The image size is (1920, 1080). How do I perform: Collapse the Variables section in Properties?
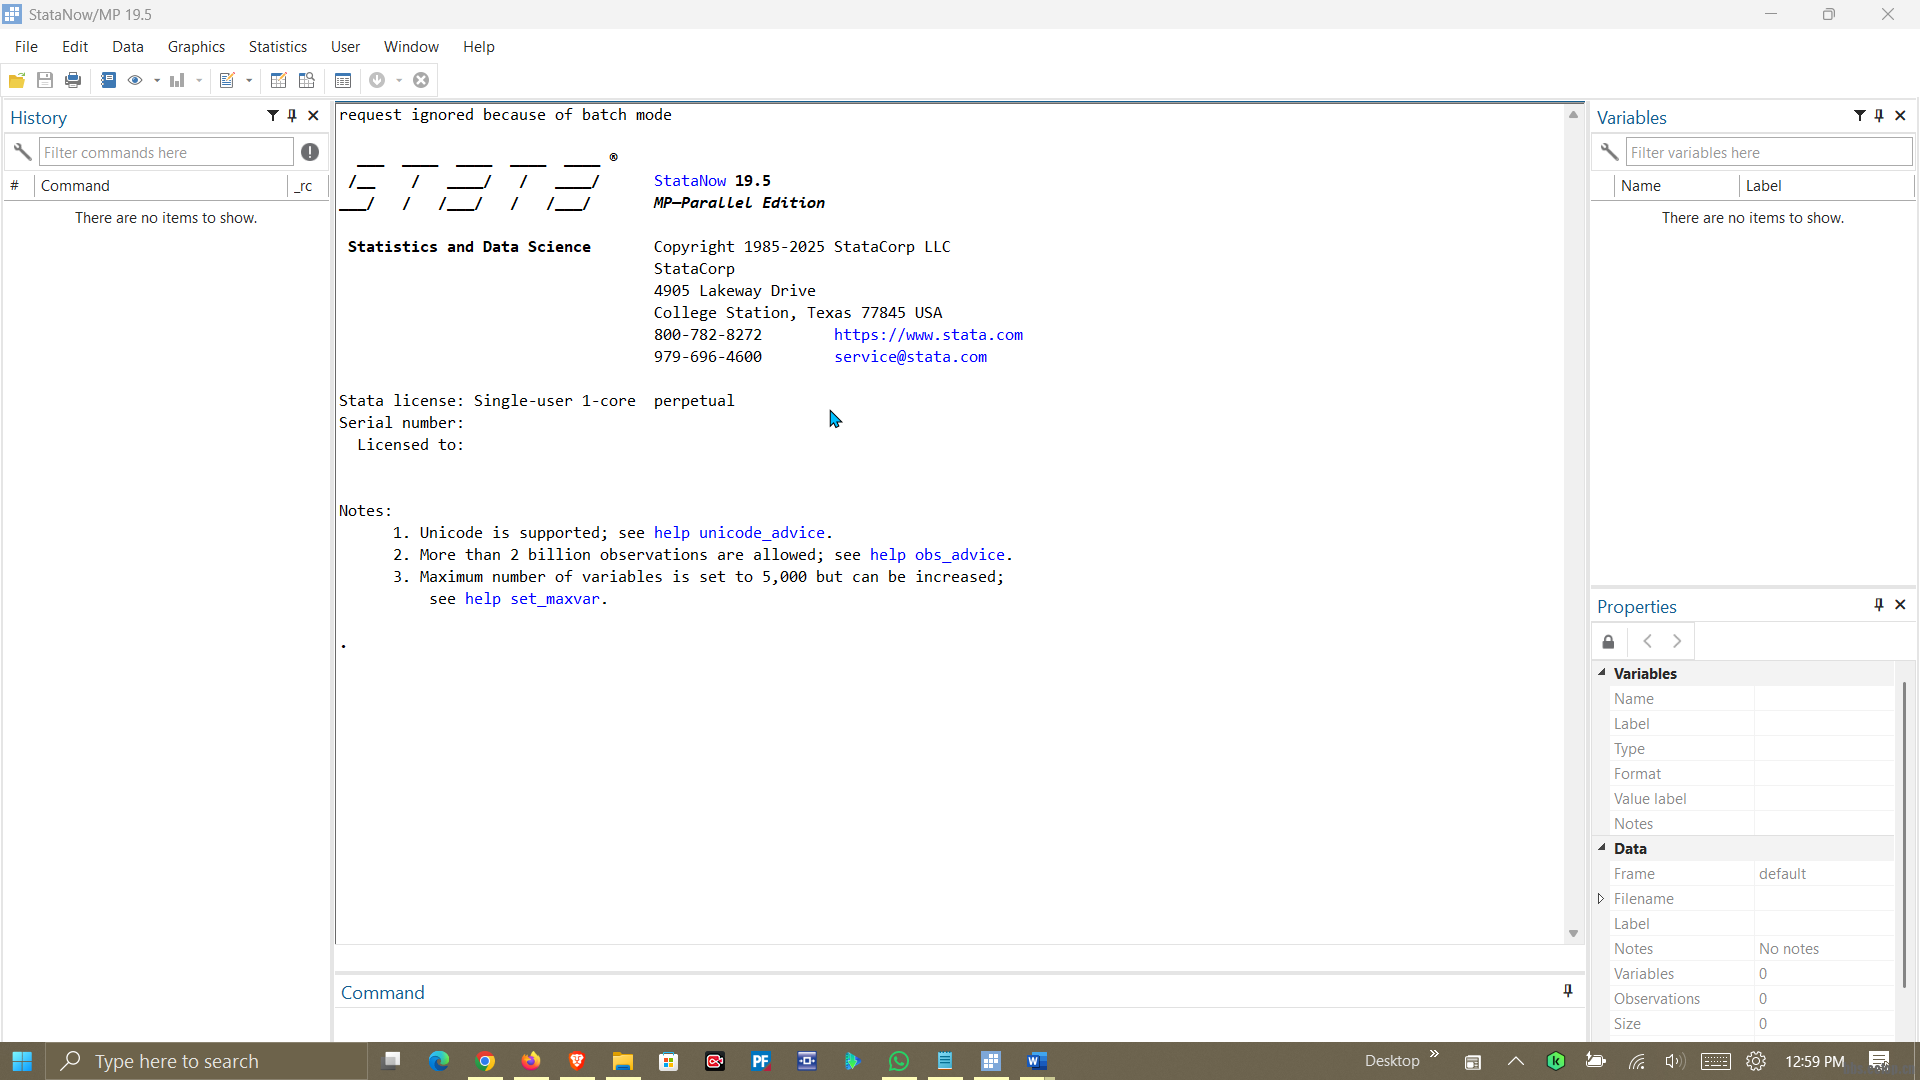[1601, 673]
